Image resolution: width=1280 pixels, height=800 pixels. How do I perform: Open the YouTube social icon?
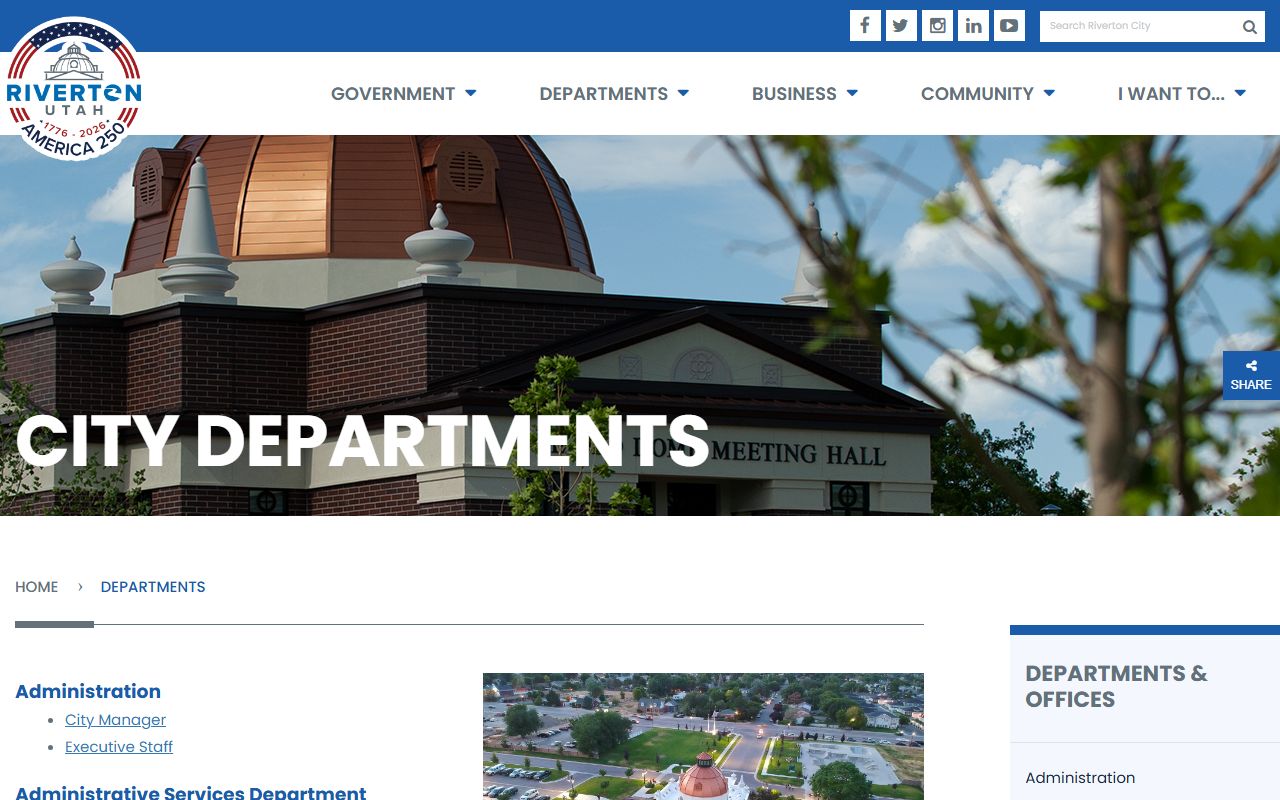[1009, 26]
